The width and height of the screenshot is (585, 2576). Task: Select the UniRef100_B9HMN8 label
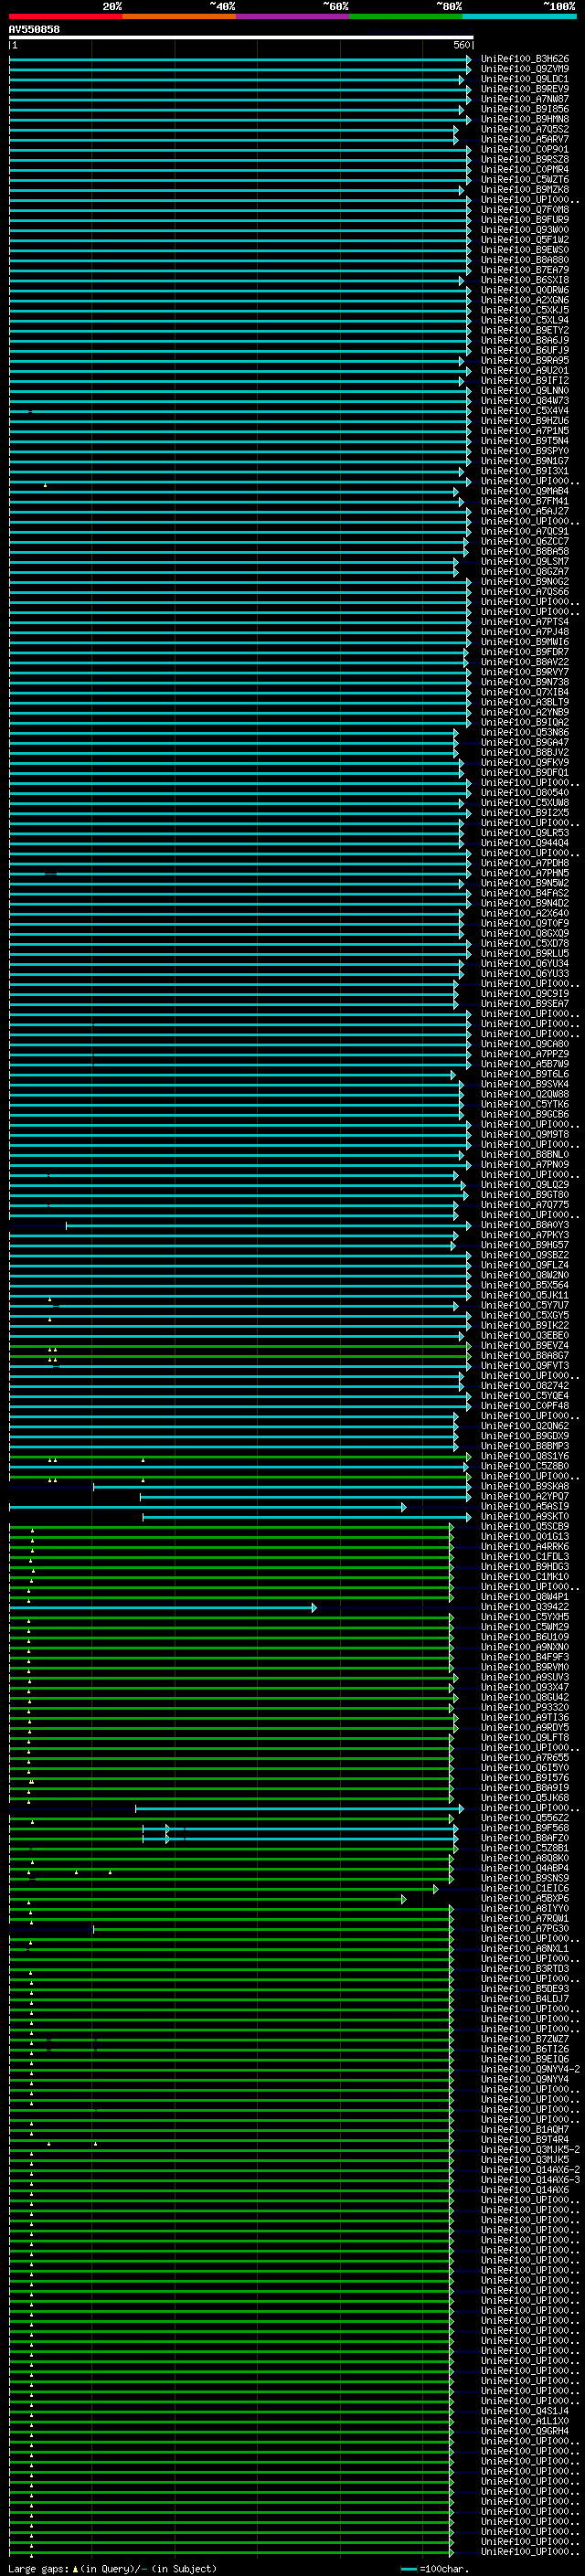point(525,119)
